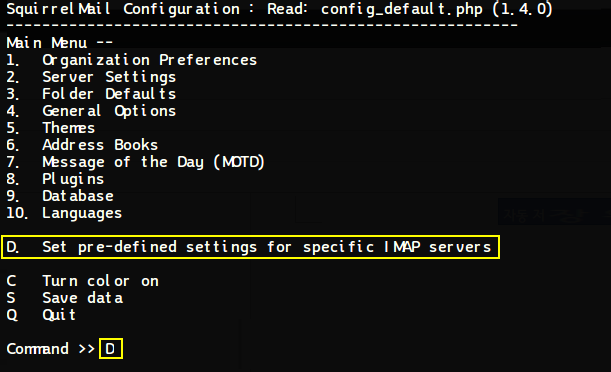Click the letter C shortcut key
The width and height of the screenshot is (611, 372).
[11, 281]
